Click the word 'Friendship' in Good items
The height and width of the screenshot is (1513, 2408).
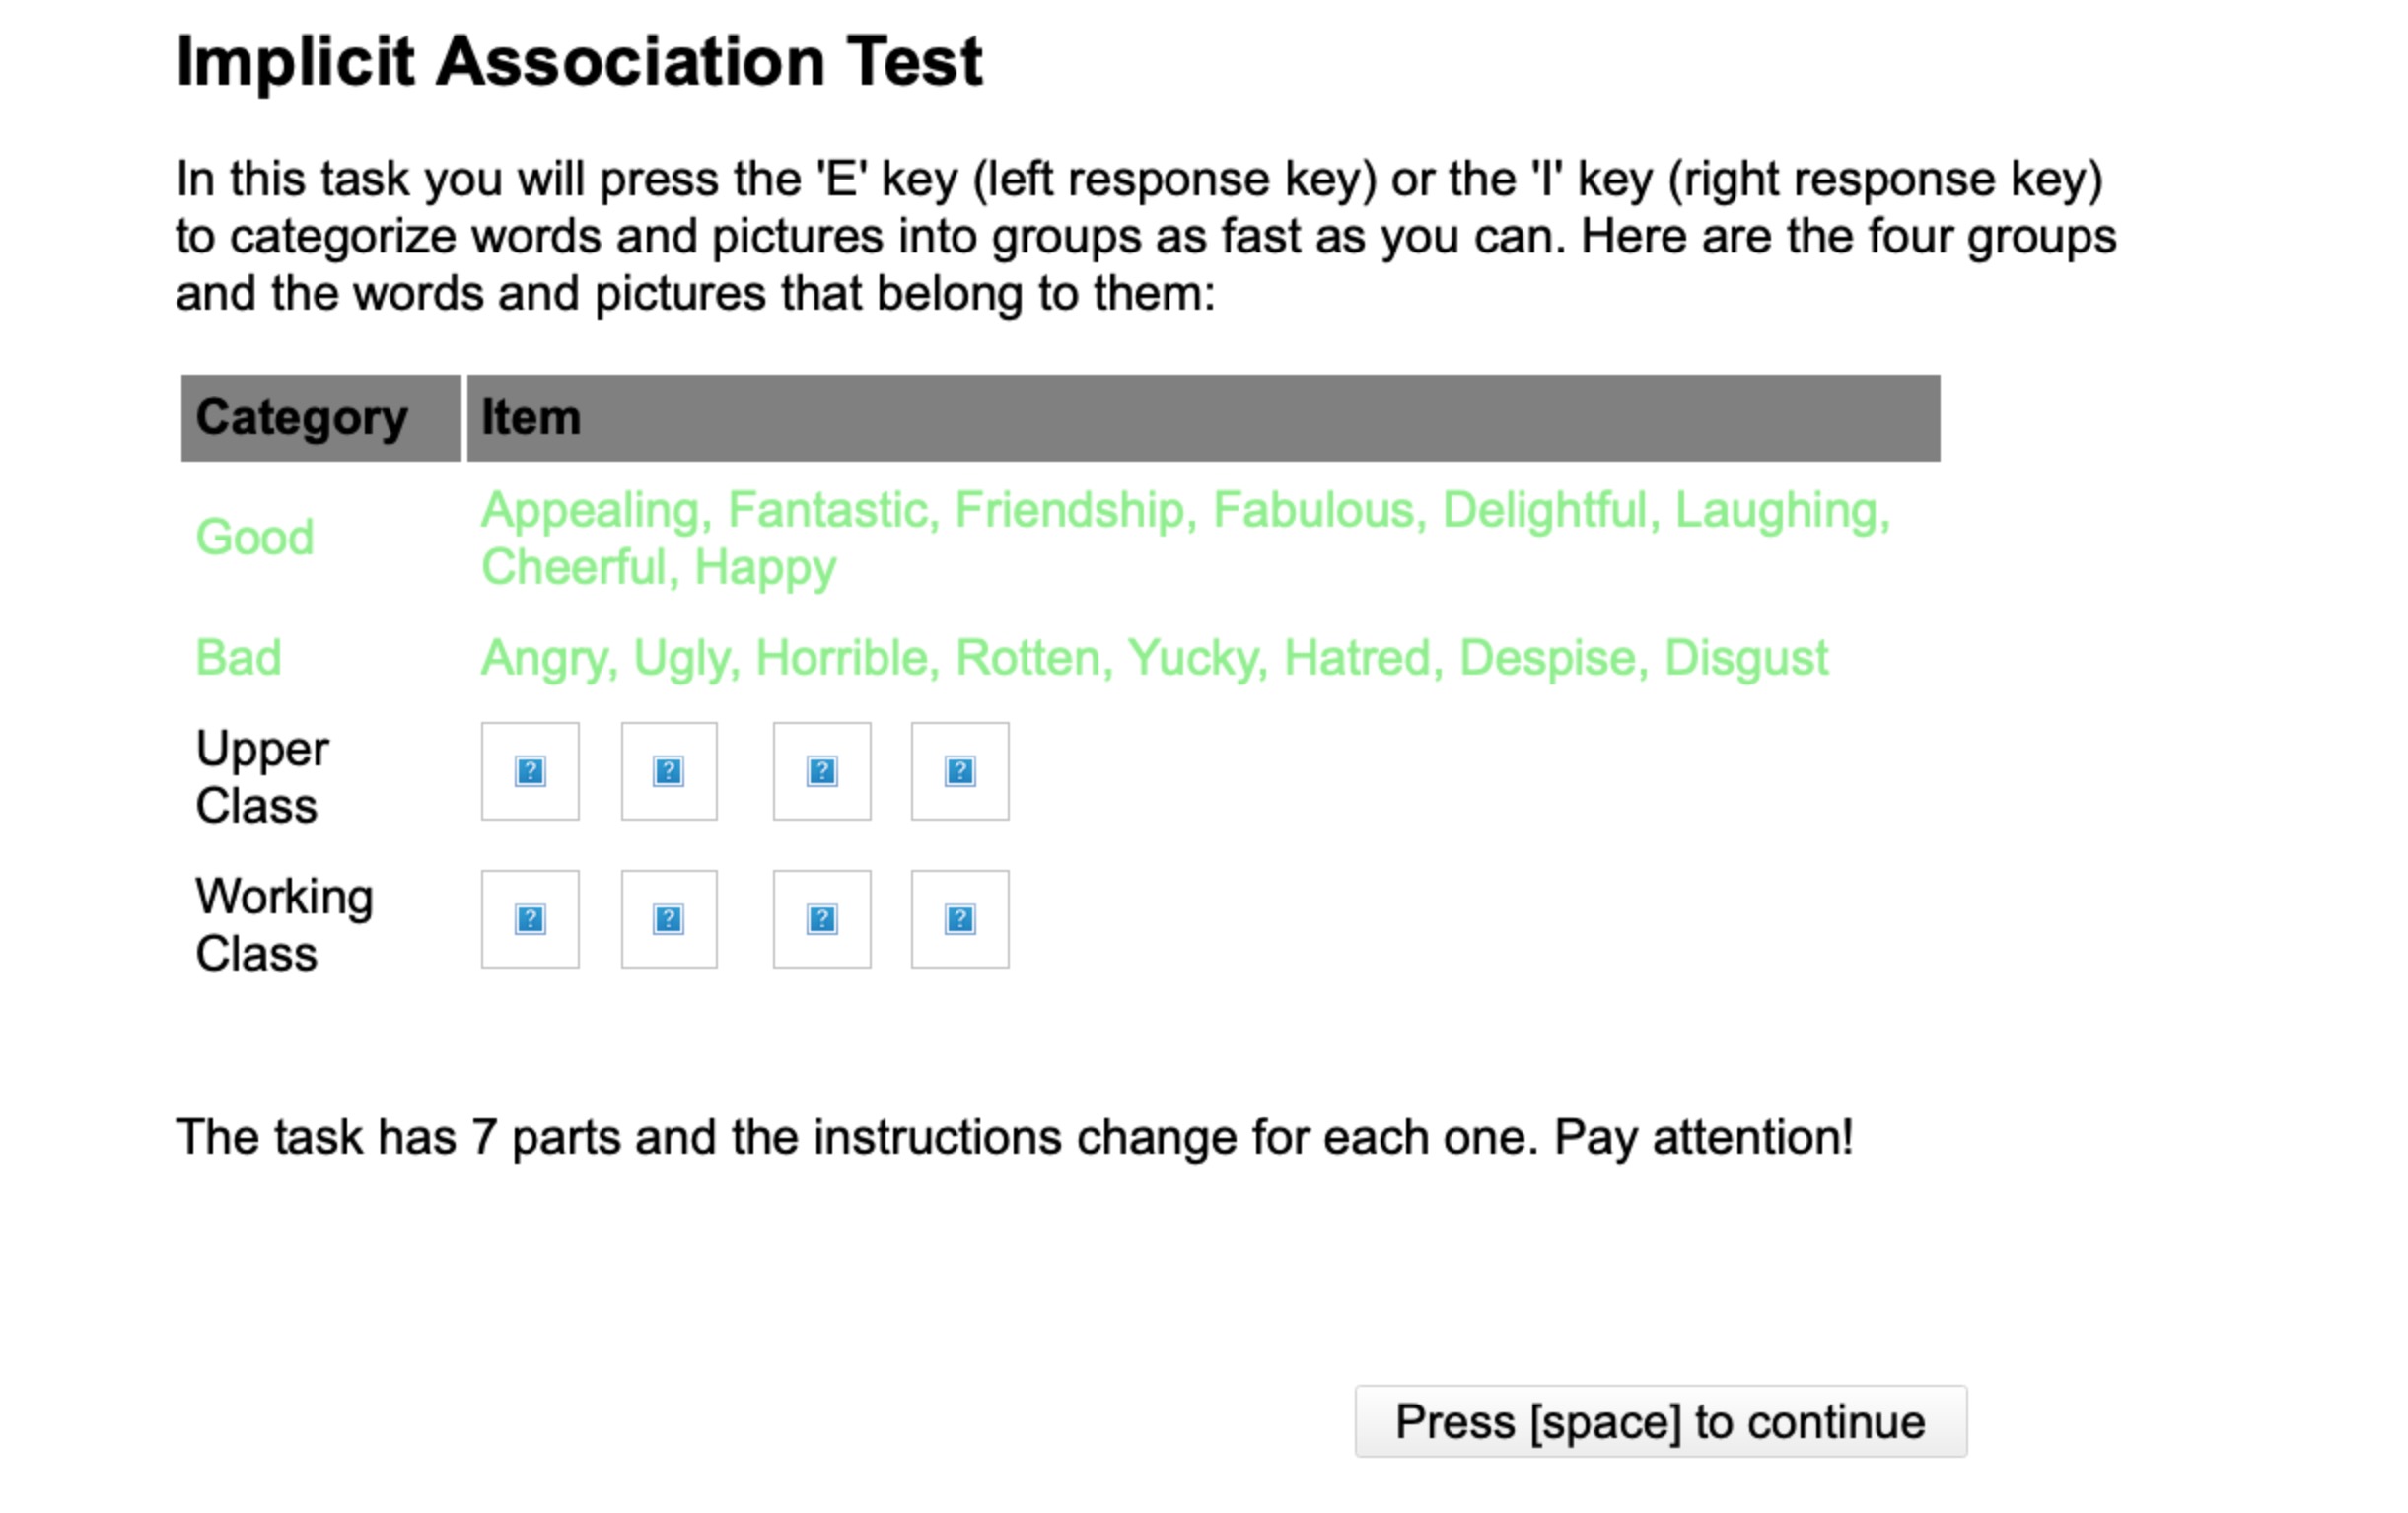click(x=1069, y=510)
